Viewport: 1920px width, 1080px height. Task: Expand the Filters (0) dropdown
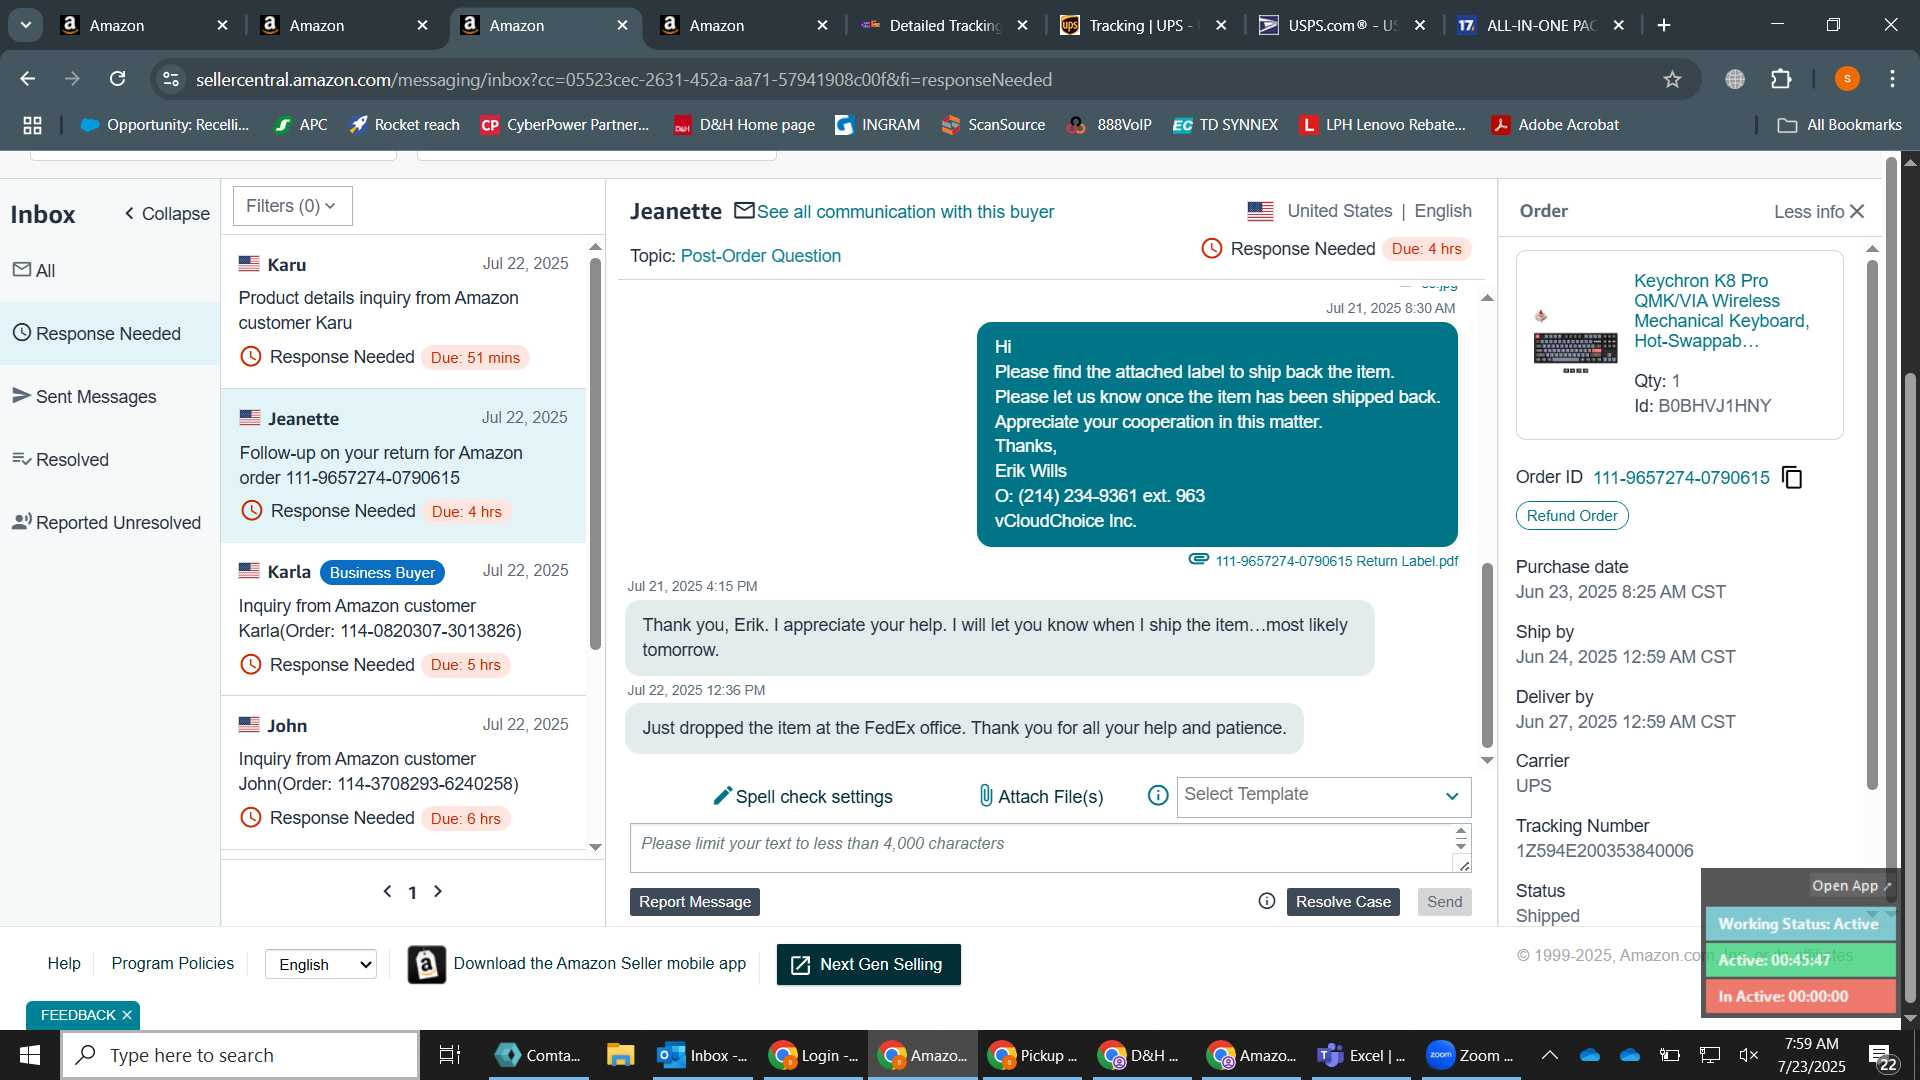click(x=292, y=206)
